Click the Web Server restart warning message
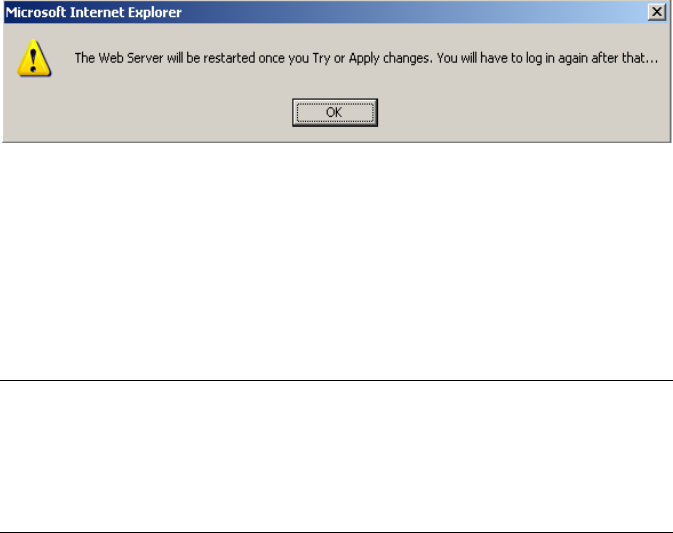673x533 pixels. [366, 58]
